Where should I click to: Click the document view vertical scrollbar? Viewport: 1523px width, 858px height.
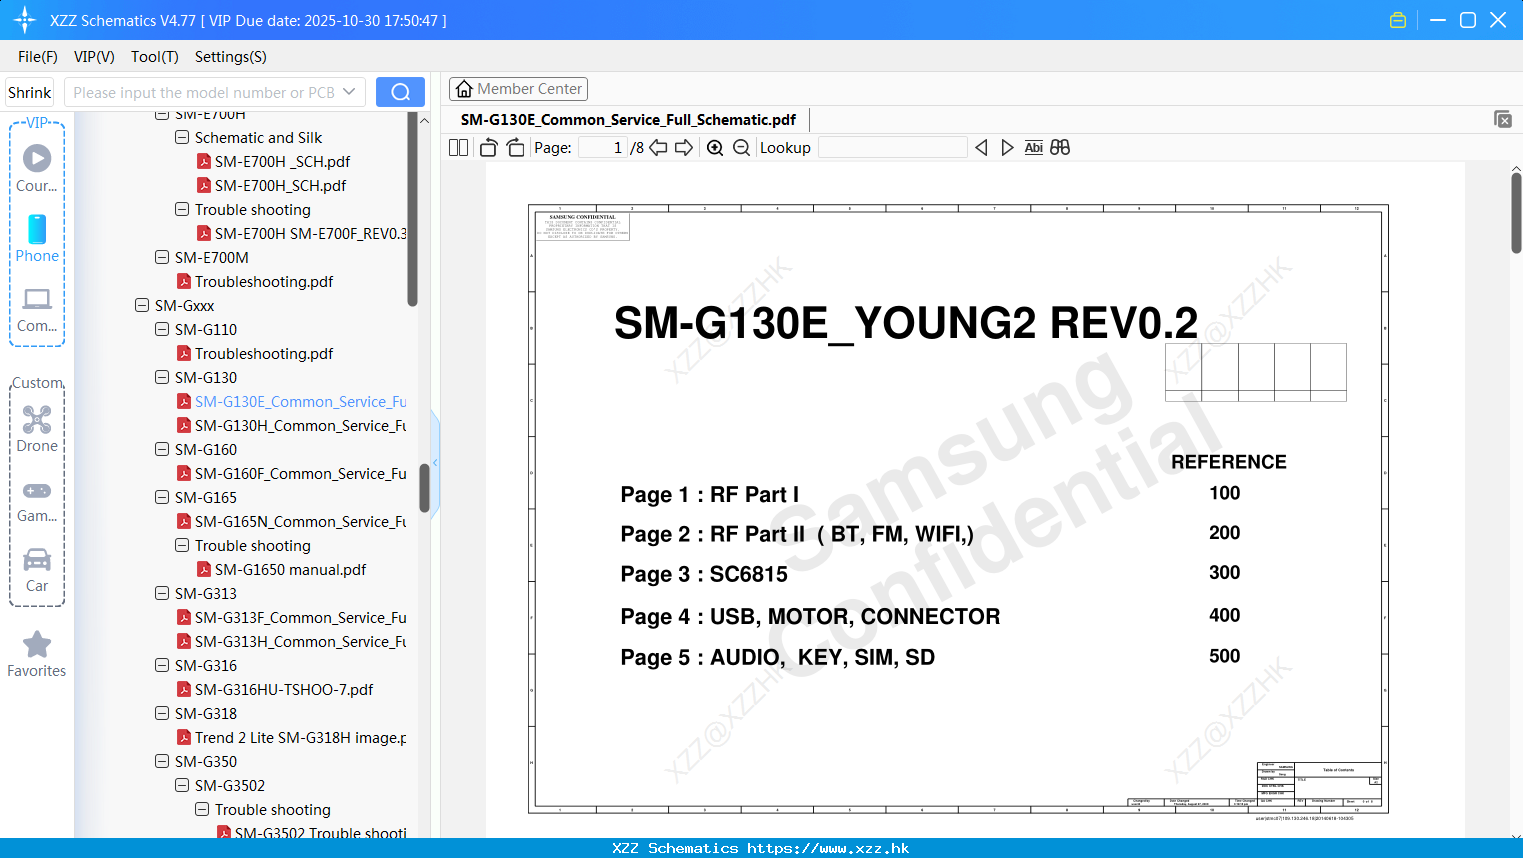(x=1516, y=212)
